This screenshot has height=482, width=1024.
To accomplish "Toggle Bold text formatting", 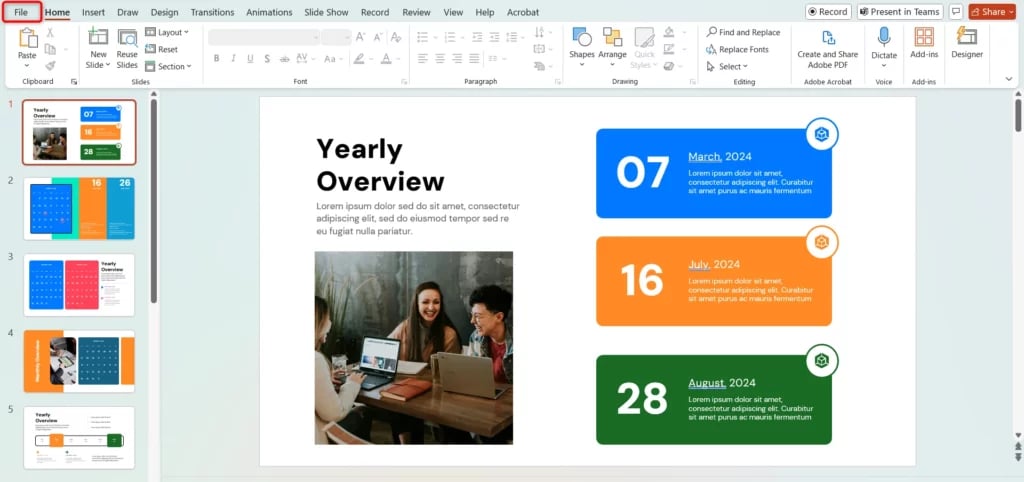I will pos(214,58).
